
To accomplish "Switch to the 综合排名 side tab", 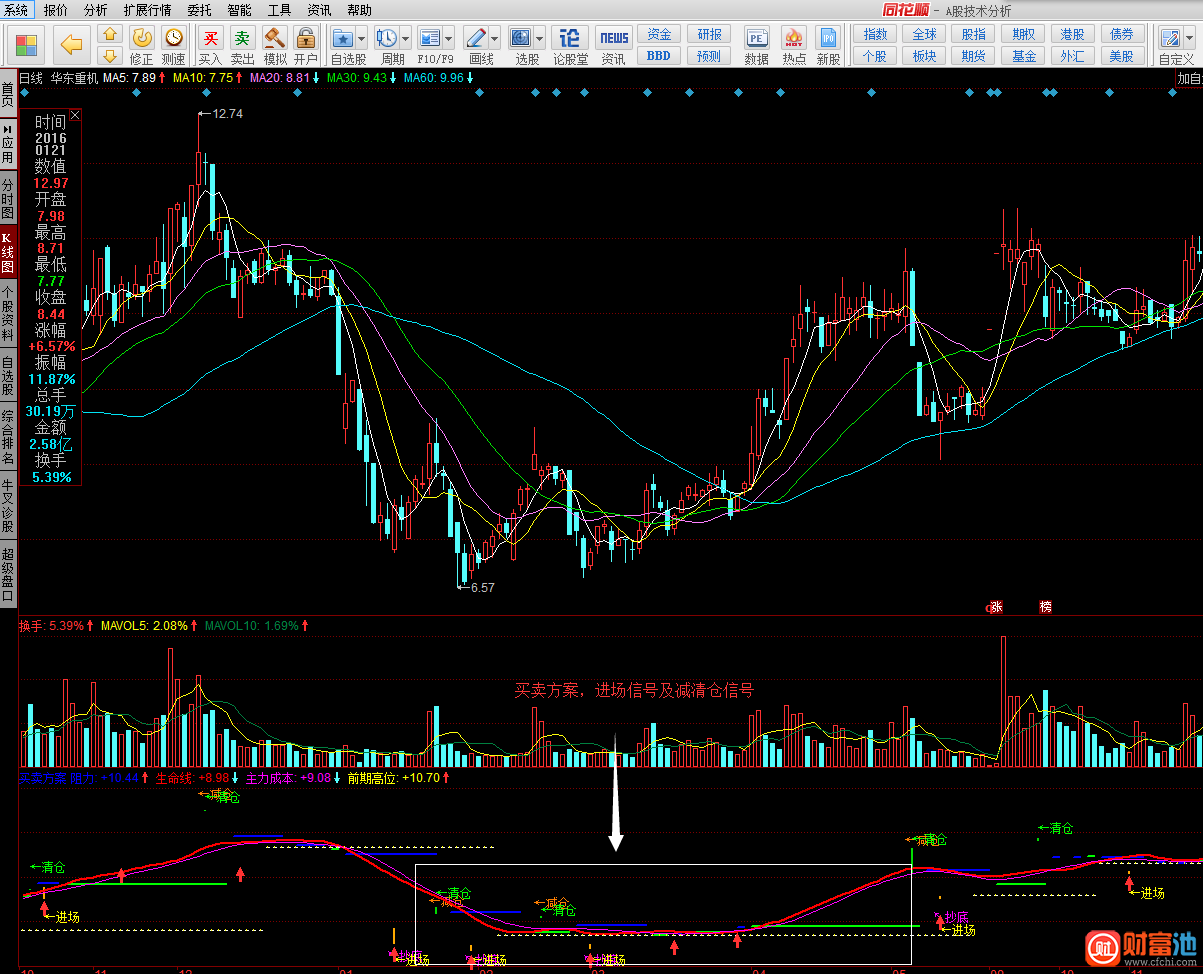I will pyautogui.click(x=8, y=438).
